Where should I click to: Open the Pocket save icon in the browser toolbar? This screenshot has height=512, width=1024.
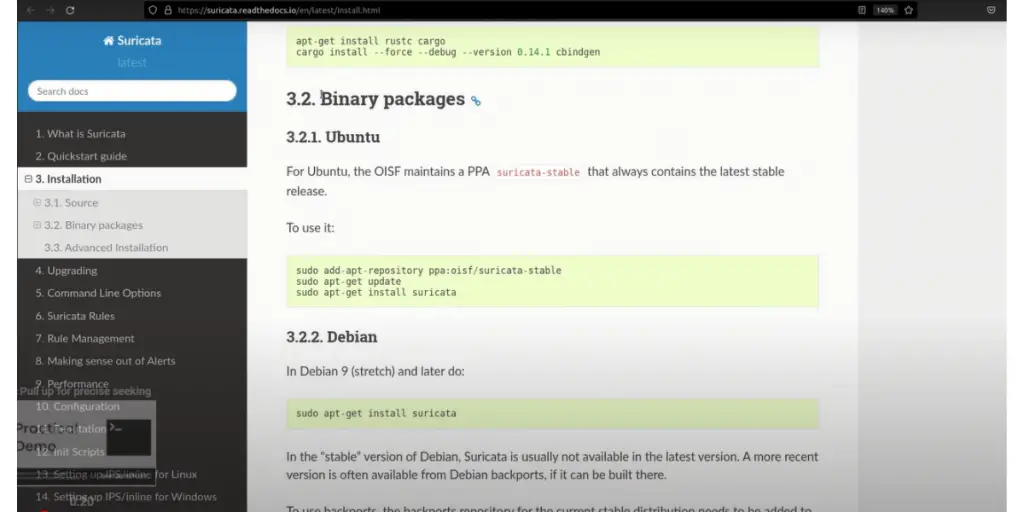(x=991, y=10)
